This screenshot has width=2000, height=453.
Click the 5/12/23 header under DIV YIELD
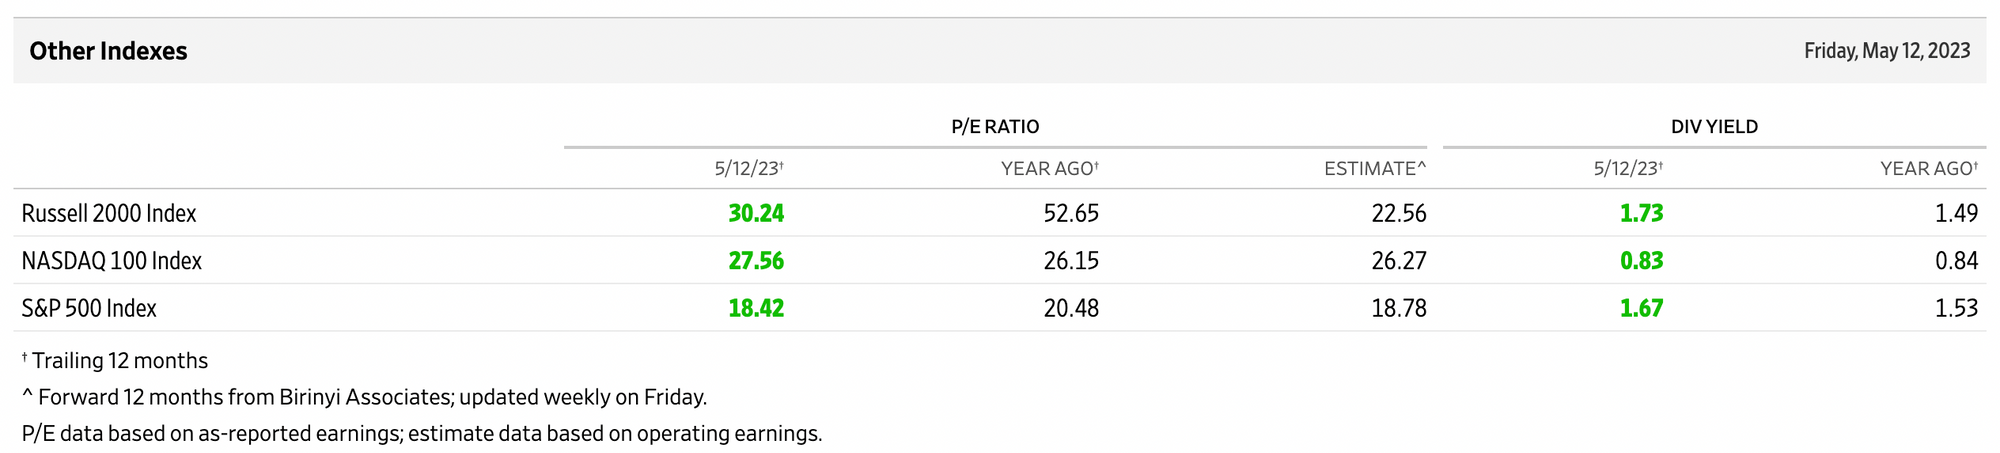(1627, 169)
